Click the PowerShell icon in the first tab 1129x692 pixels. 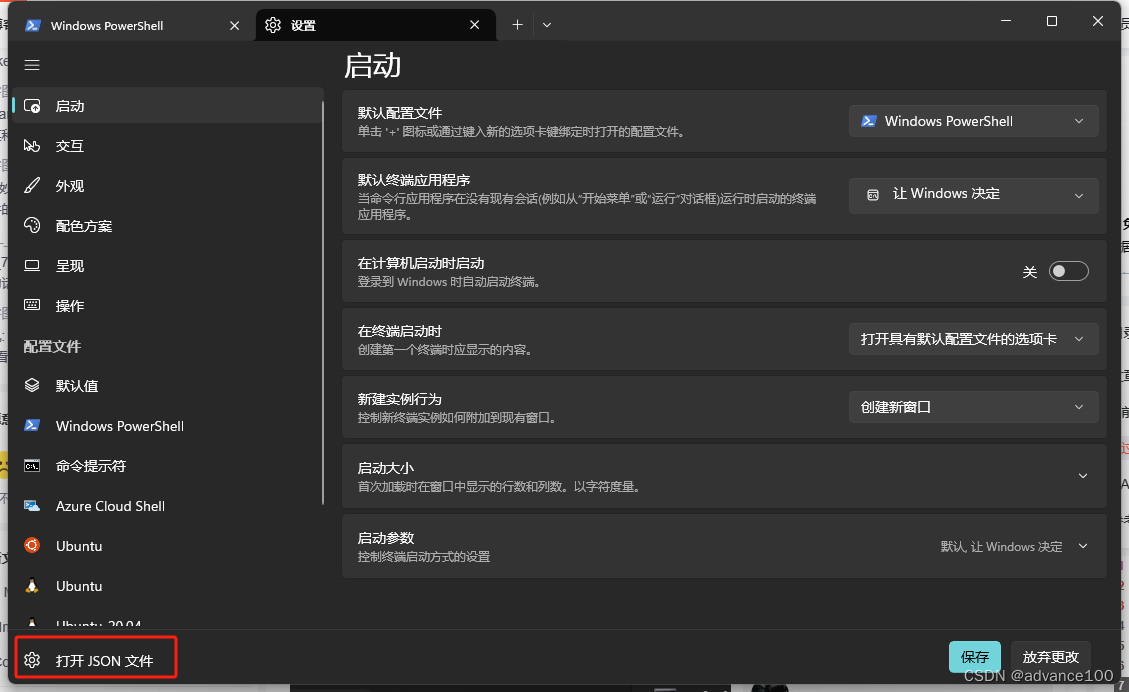tap(32, 25)
